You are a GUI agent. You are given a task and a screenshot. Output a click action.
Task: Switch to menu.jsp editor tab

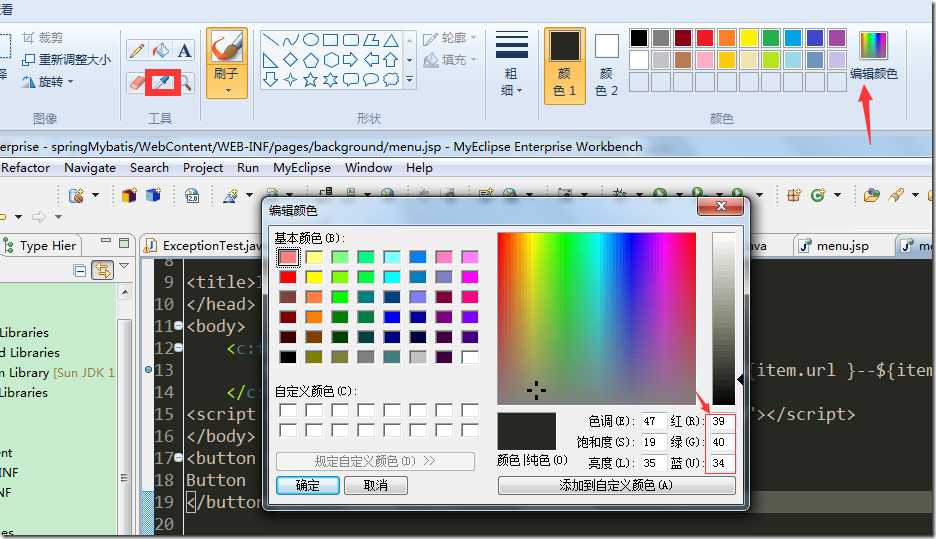835,245
